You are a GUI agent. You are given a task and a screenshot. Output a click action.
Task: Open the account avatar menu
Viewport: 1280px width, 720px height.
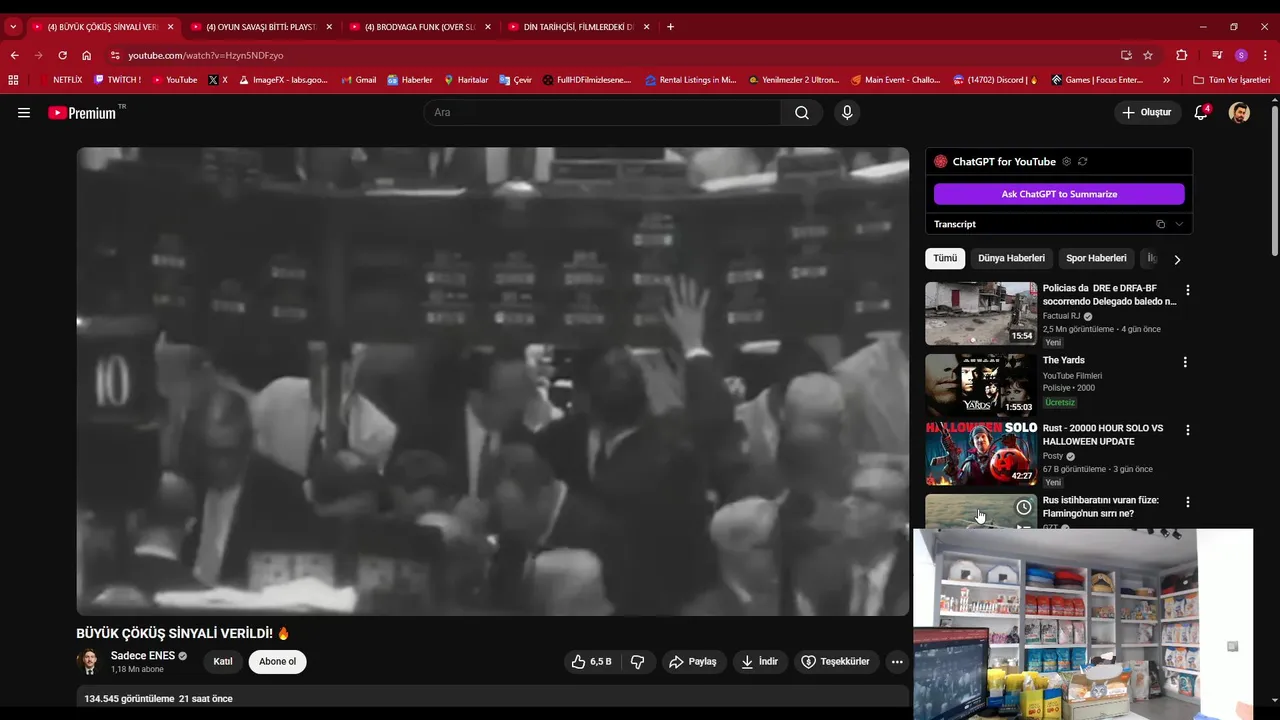(x=1239, y=113)
